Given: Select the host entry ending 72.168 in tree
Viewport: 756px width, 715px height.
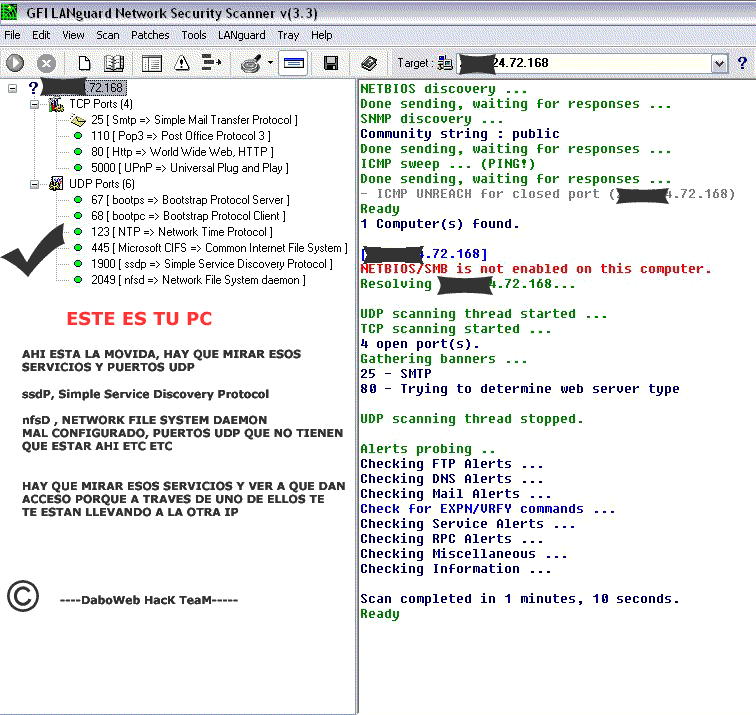Looking at the screenshot, I should [84, 88].
